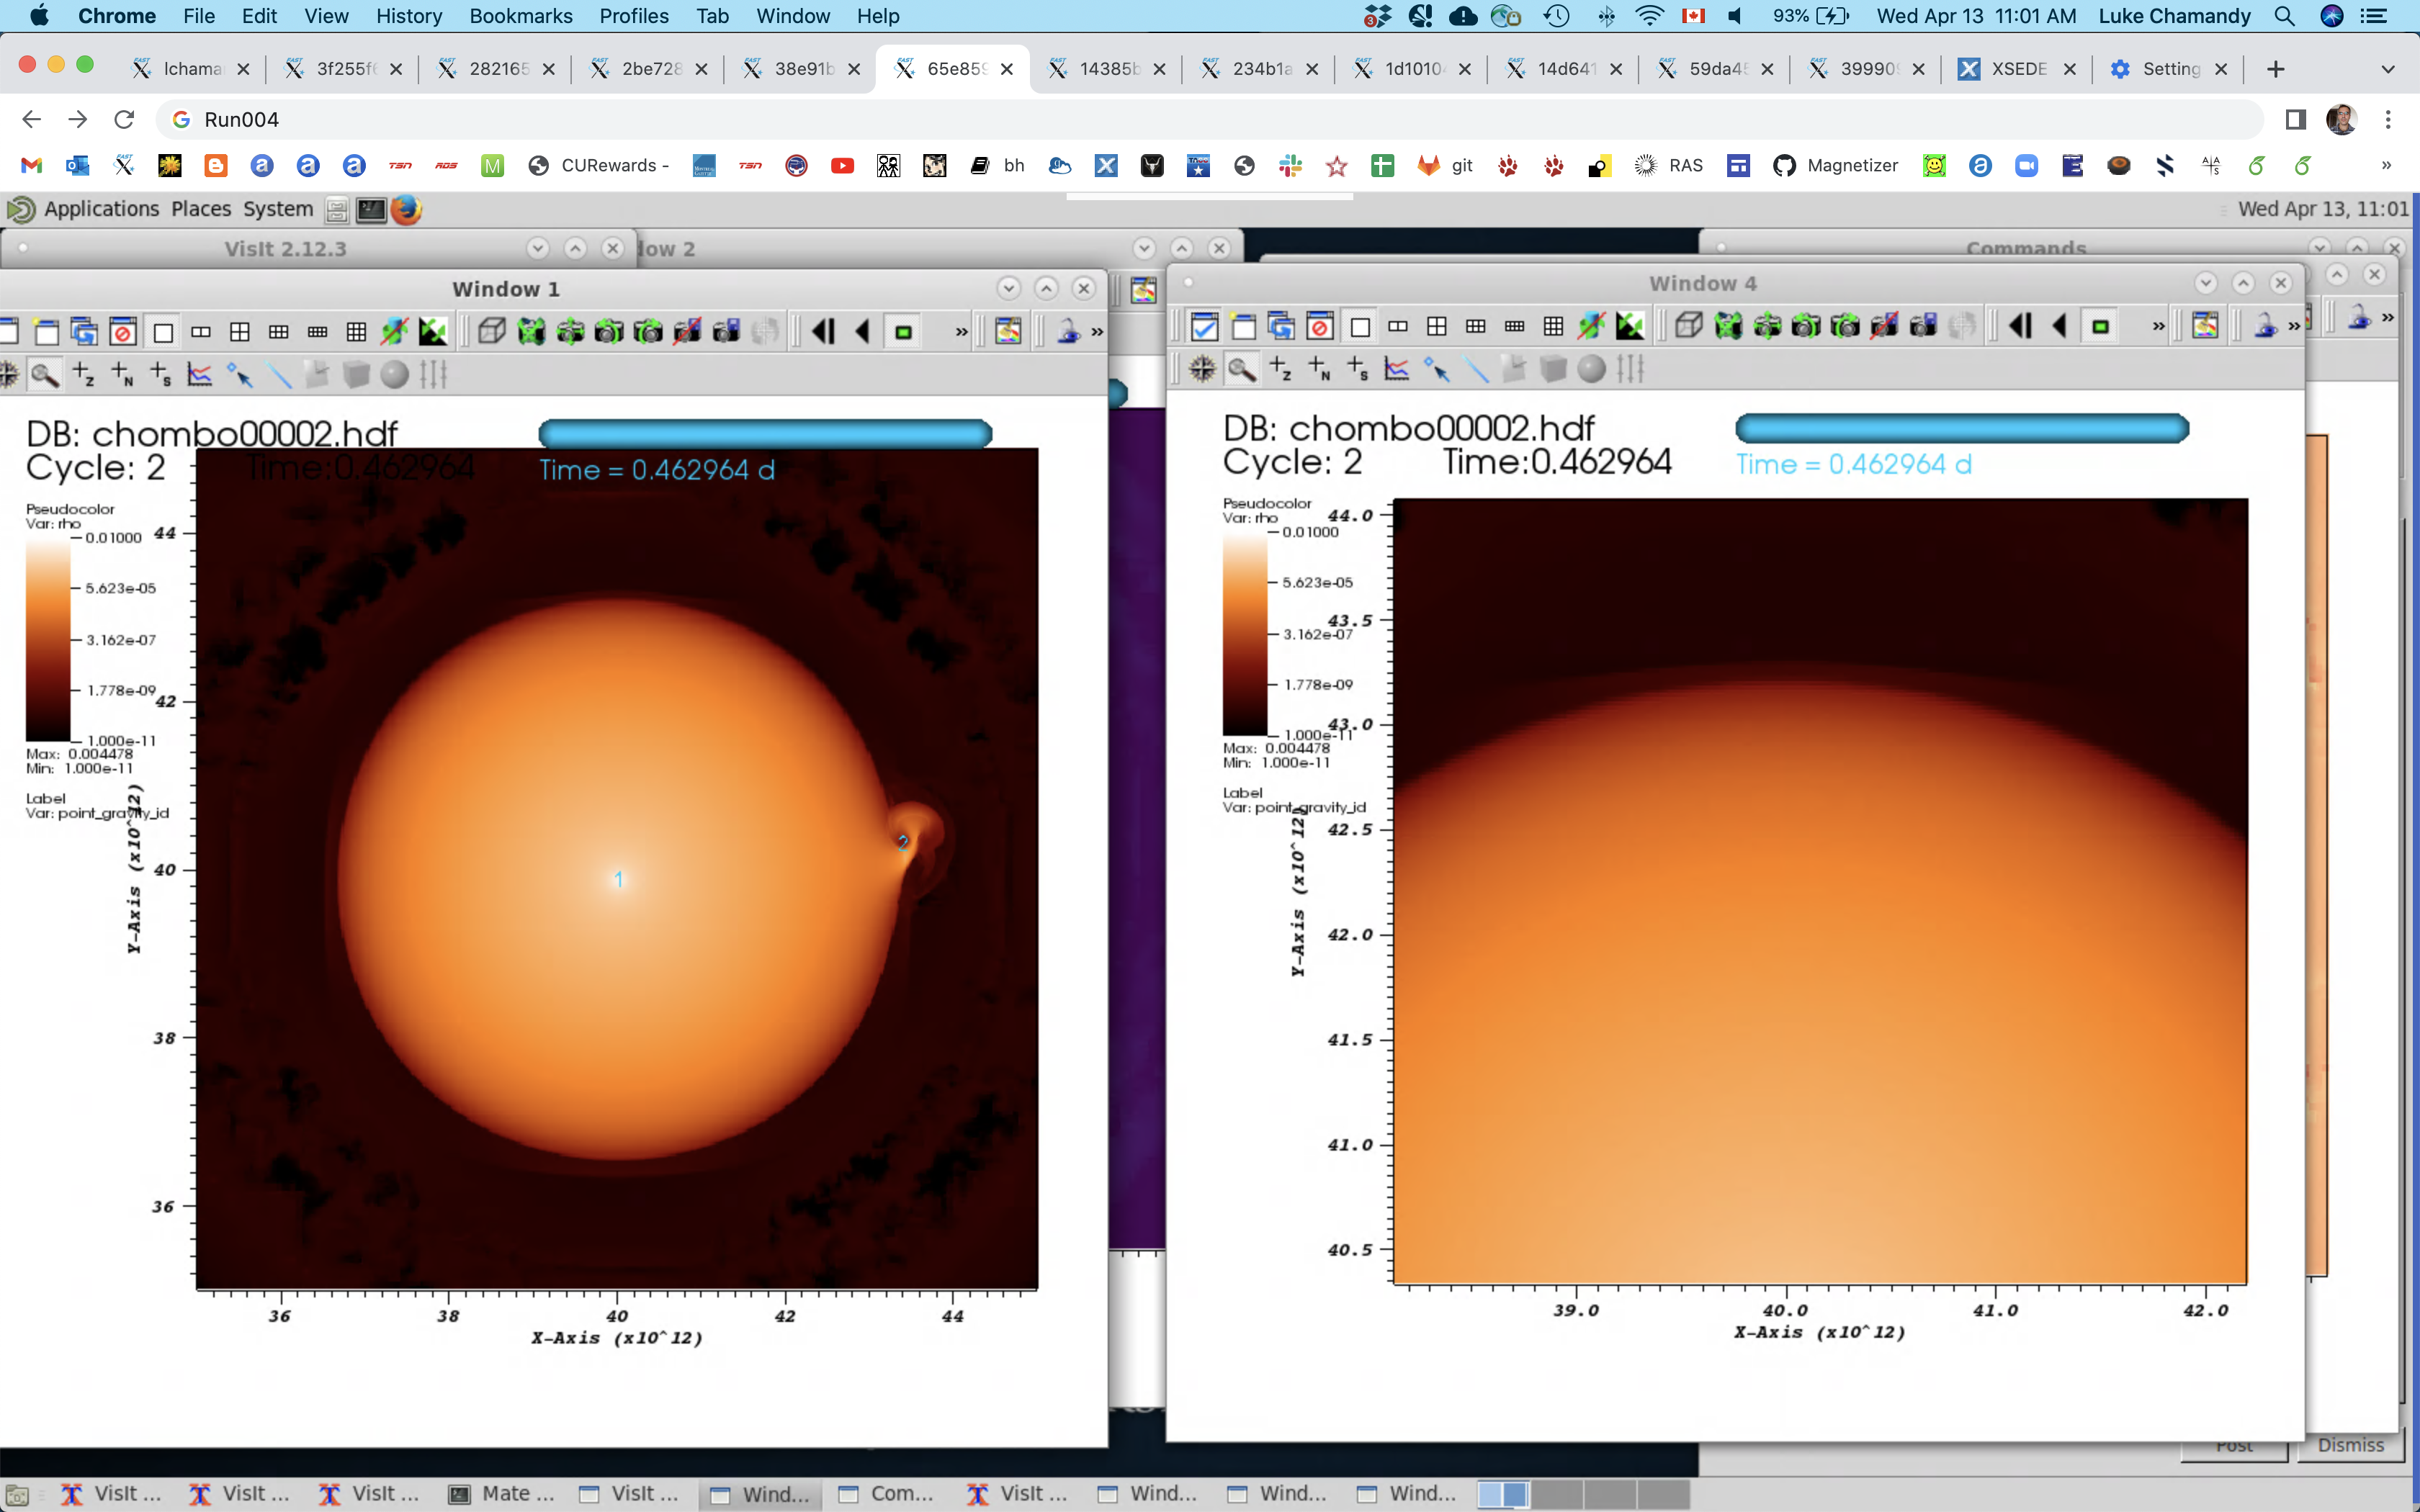Viewport: 2420px width, 1512px height.
Task: Toggle inverted background colors in Window 1
Action: [433, 332]
